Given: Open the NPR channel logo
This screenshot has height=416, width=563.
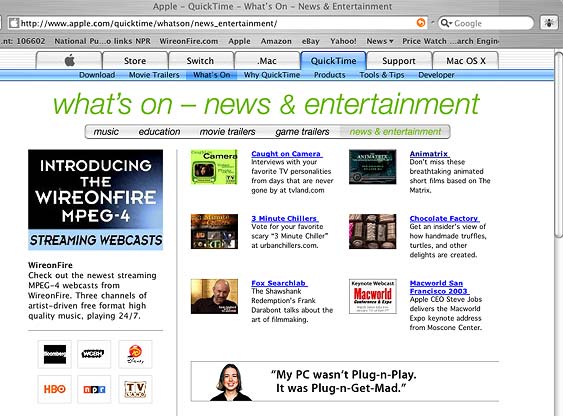Looking at the screenshot, I should click(94, 389).
